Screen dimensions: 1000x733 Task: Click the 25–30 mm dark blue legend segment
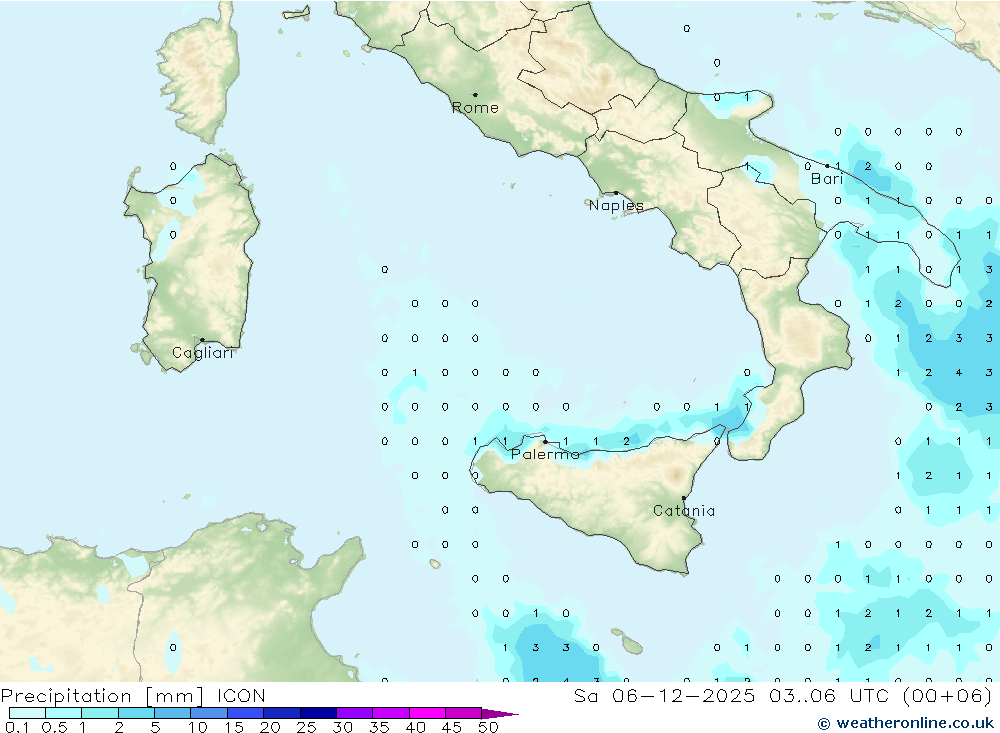click(x=318, y=713)
